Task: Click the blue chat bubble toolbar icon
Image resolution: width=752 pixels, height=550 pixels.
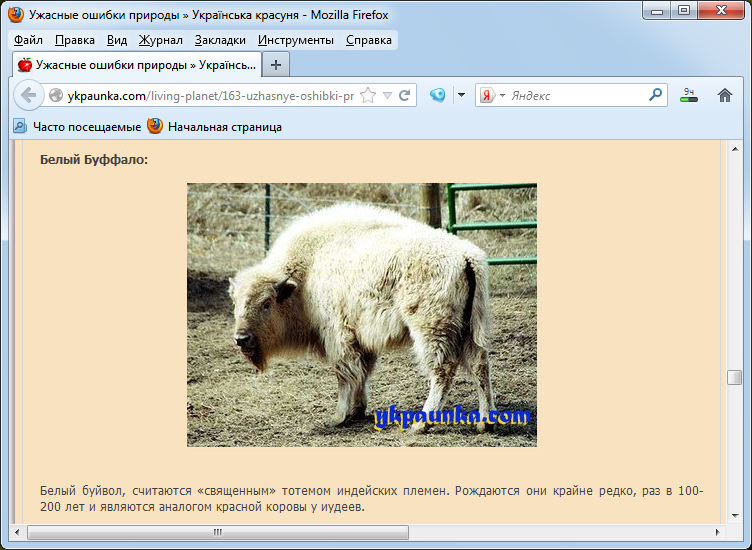Action: [x=437, y=96]
